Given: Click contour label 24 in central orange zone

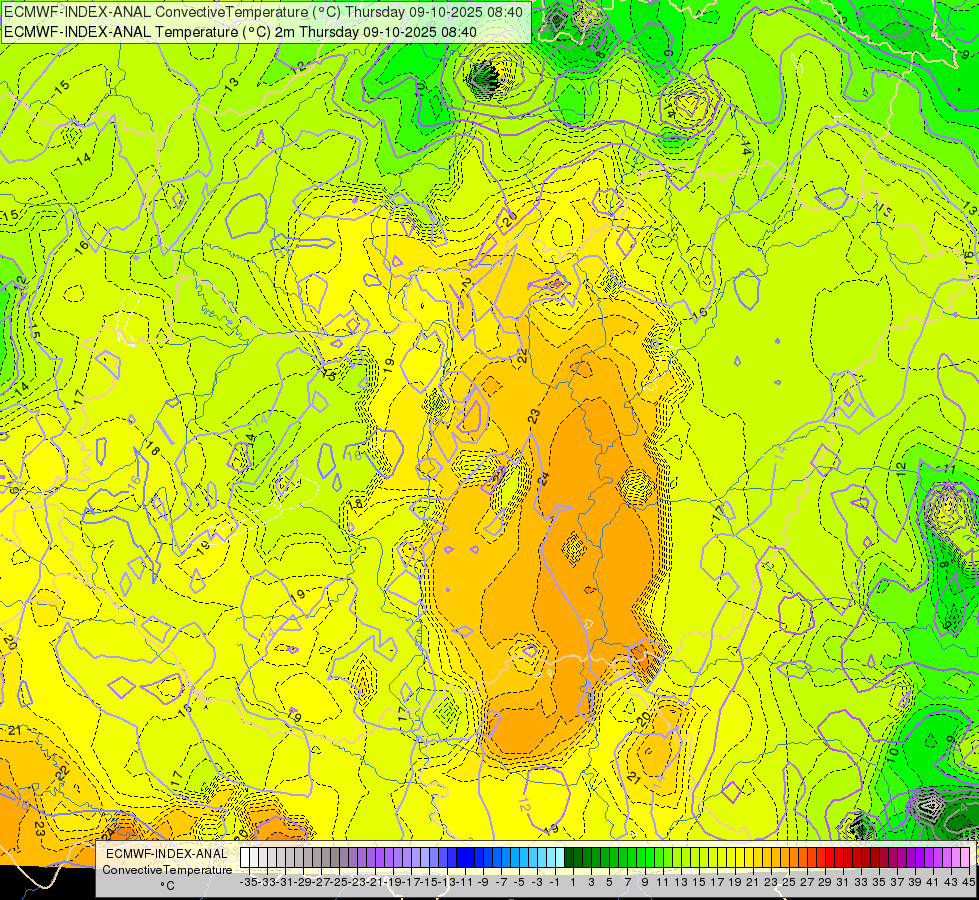Looking at the screenshot, I should coord(544,479).
